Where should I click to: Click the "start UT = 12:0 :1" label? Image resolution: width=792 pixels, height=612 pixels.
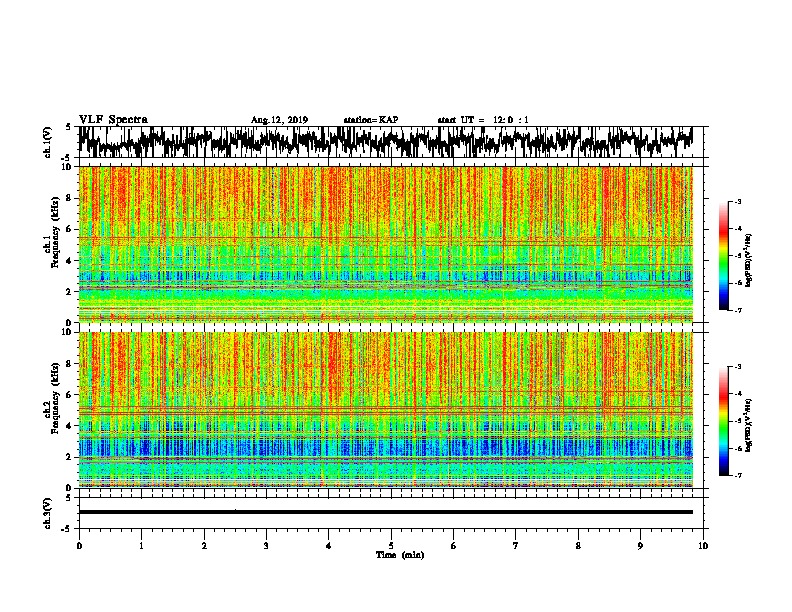tap(483, 120)
